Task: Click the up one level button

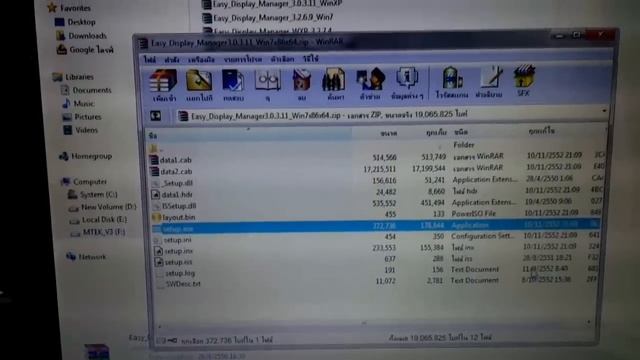Action: tap(156, 116)
